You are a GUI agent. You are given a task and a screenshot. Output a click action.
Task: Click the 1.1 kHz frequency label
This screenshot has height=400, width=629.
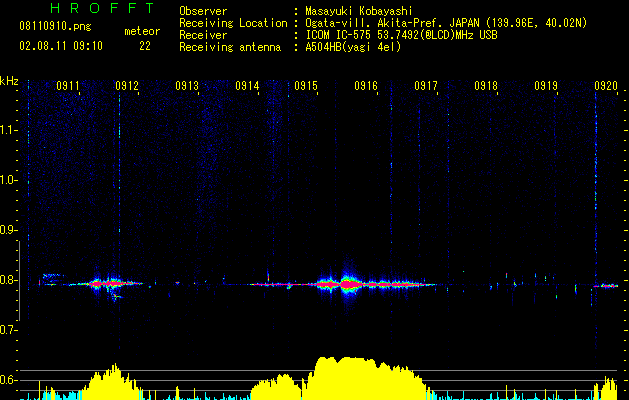click(x=7, y=130)
